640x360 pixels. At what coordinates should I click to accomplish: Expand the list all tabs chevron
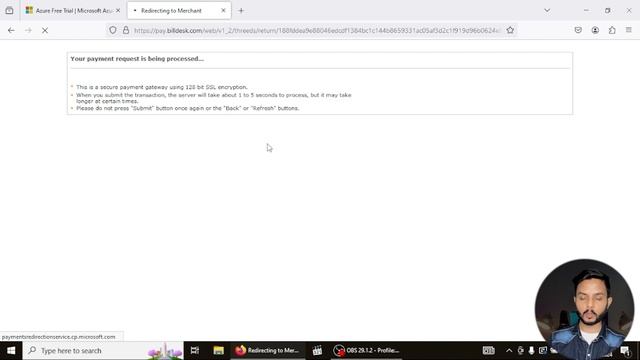[x=547, y=11]
